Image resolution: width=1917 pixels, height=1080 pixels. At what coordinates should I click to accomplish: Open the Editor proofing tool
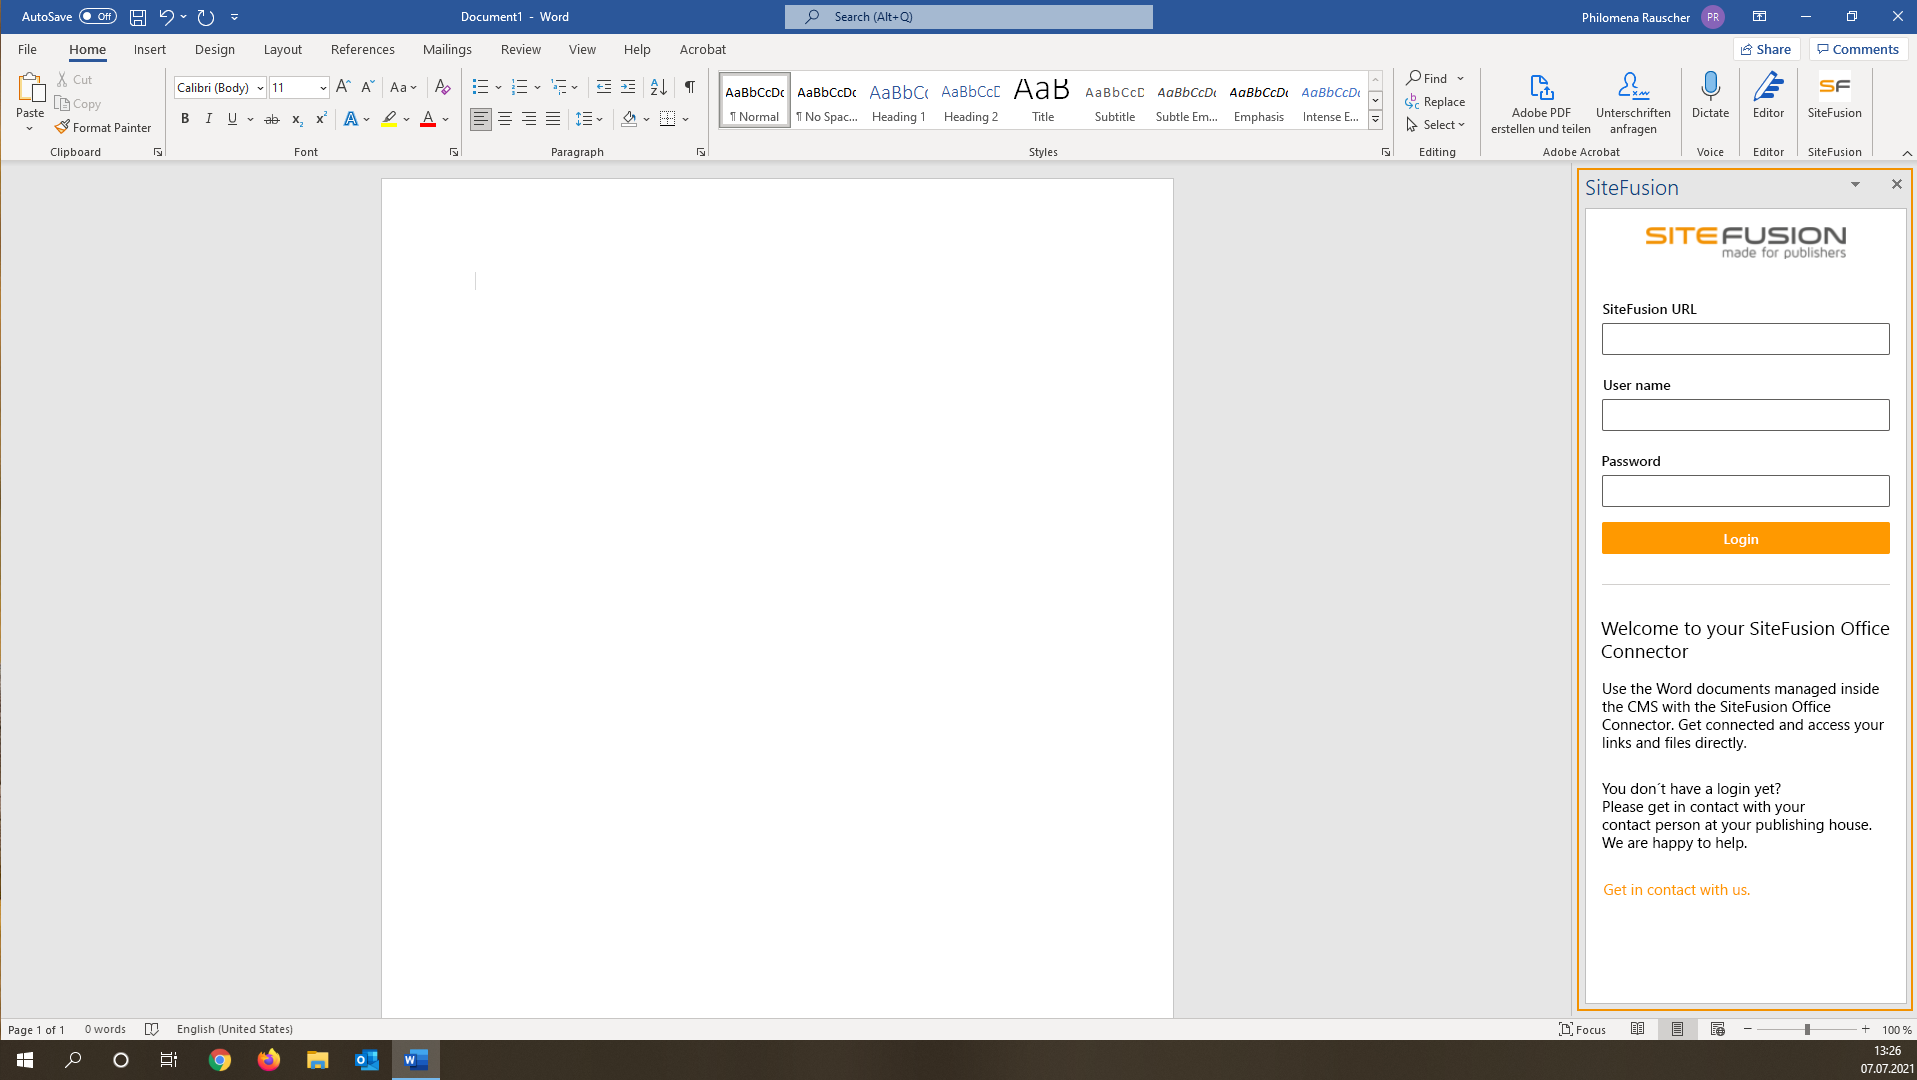tap(1768, 96)
